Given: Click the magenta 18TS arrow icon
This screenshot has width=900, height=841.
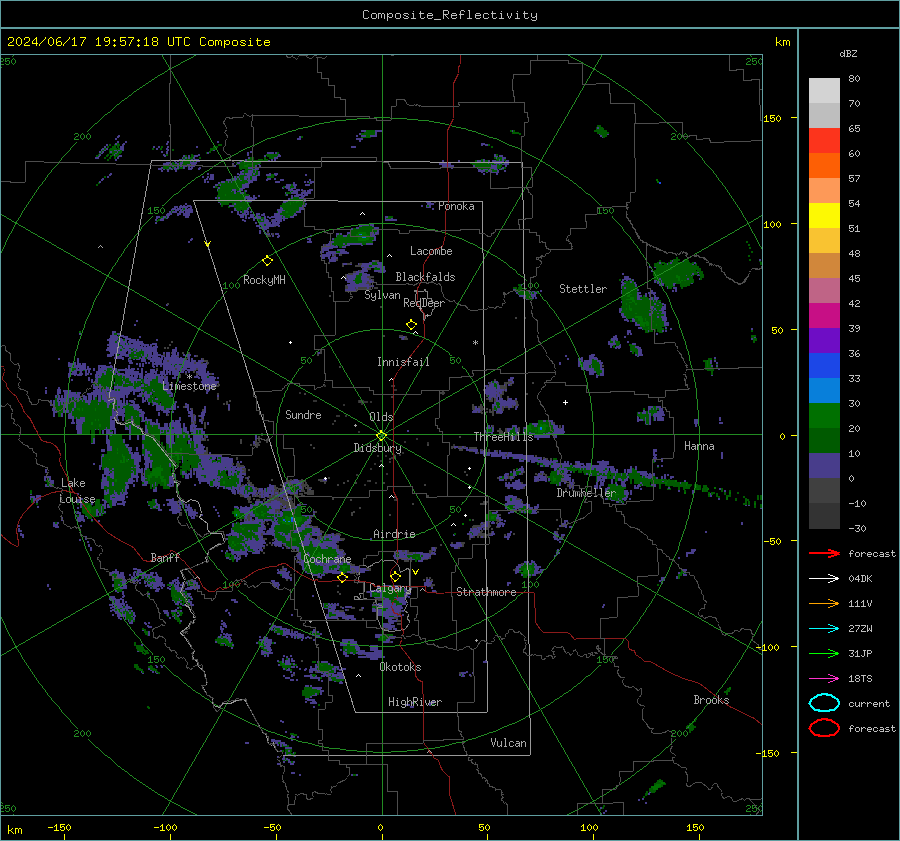Looking at the screenshot, I should (x=824, y=679).
